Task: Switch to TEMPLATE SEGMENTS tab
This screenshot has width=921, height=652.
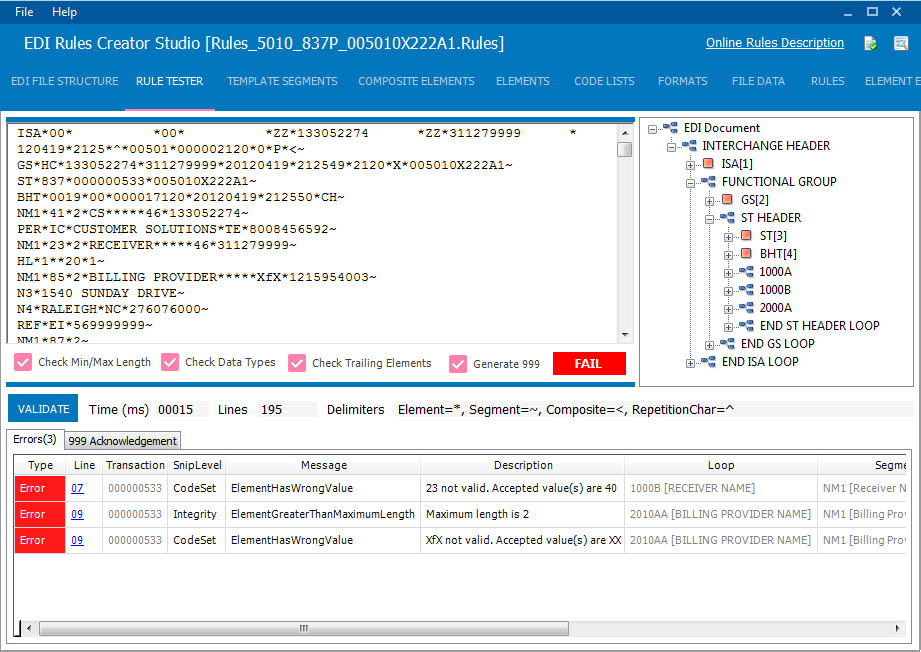Action: tap(283, 81)
